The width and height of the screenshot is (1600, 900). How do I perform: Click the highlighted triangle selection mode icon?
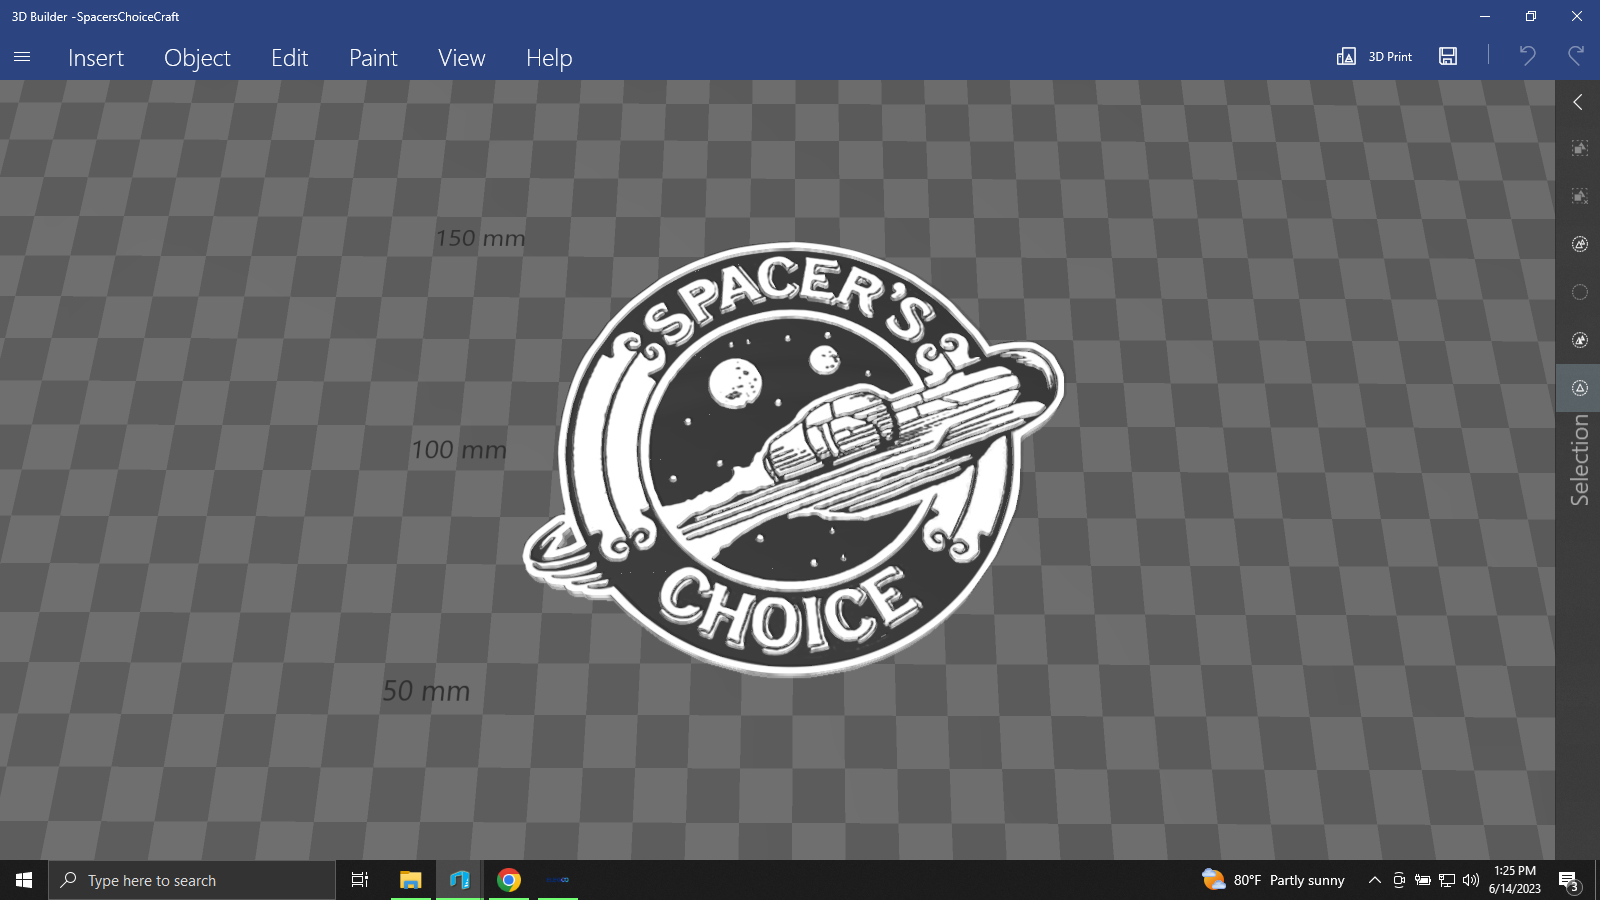click(1578, 388)
